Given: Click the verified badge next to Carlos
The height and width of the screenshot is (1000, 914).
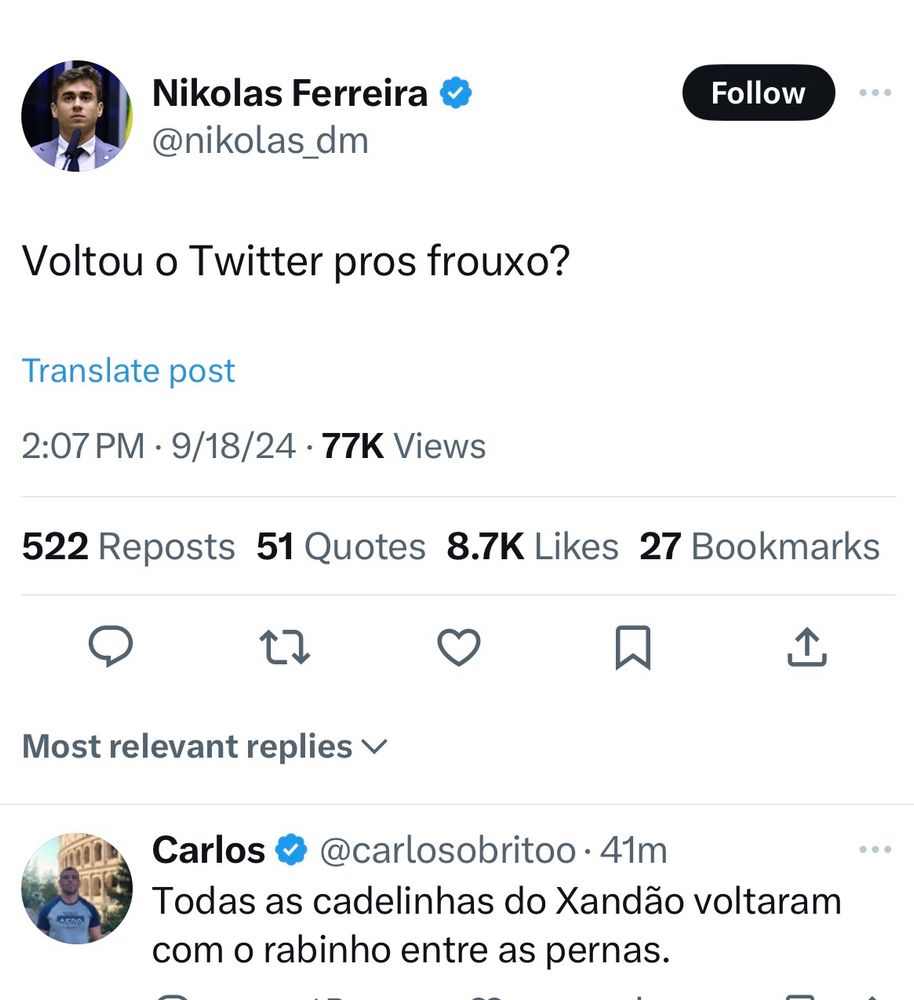Looking at the screenshot, I should tap(291, 851).
